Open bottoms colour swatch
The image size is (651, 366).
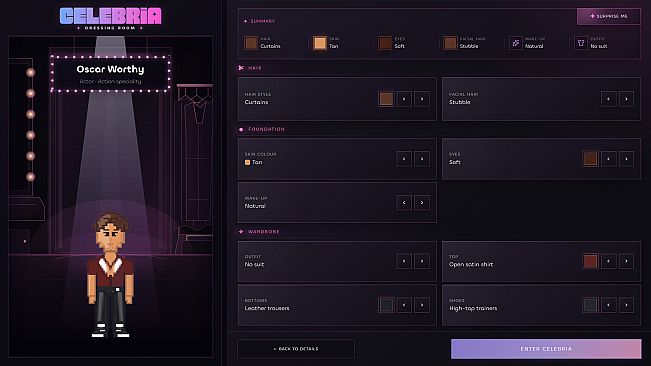(386, 305)
